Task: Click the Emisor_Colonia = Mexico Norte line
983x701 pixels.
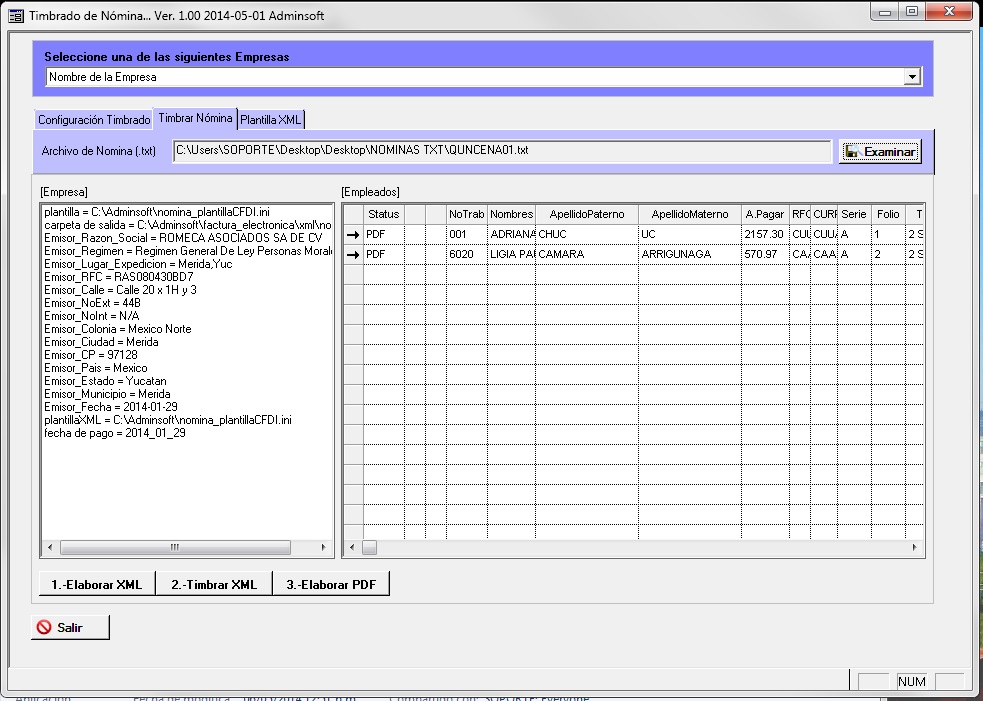Action: pos(118,329)
